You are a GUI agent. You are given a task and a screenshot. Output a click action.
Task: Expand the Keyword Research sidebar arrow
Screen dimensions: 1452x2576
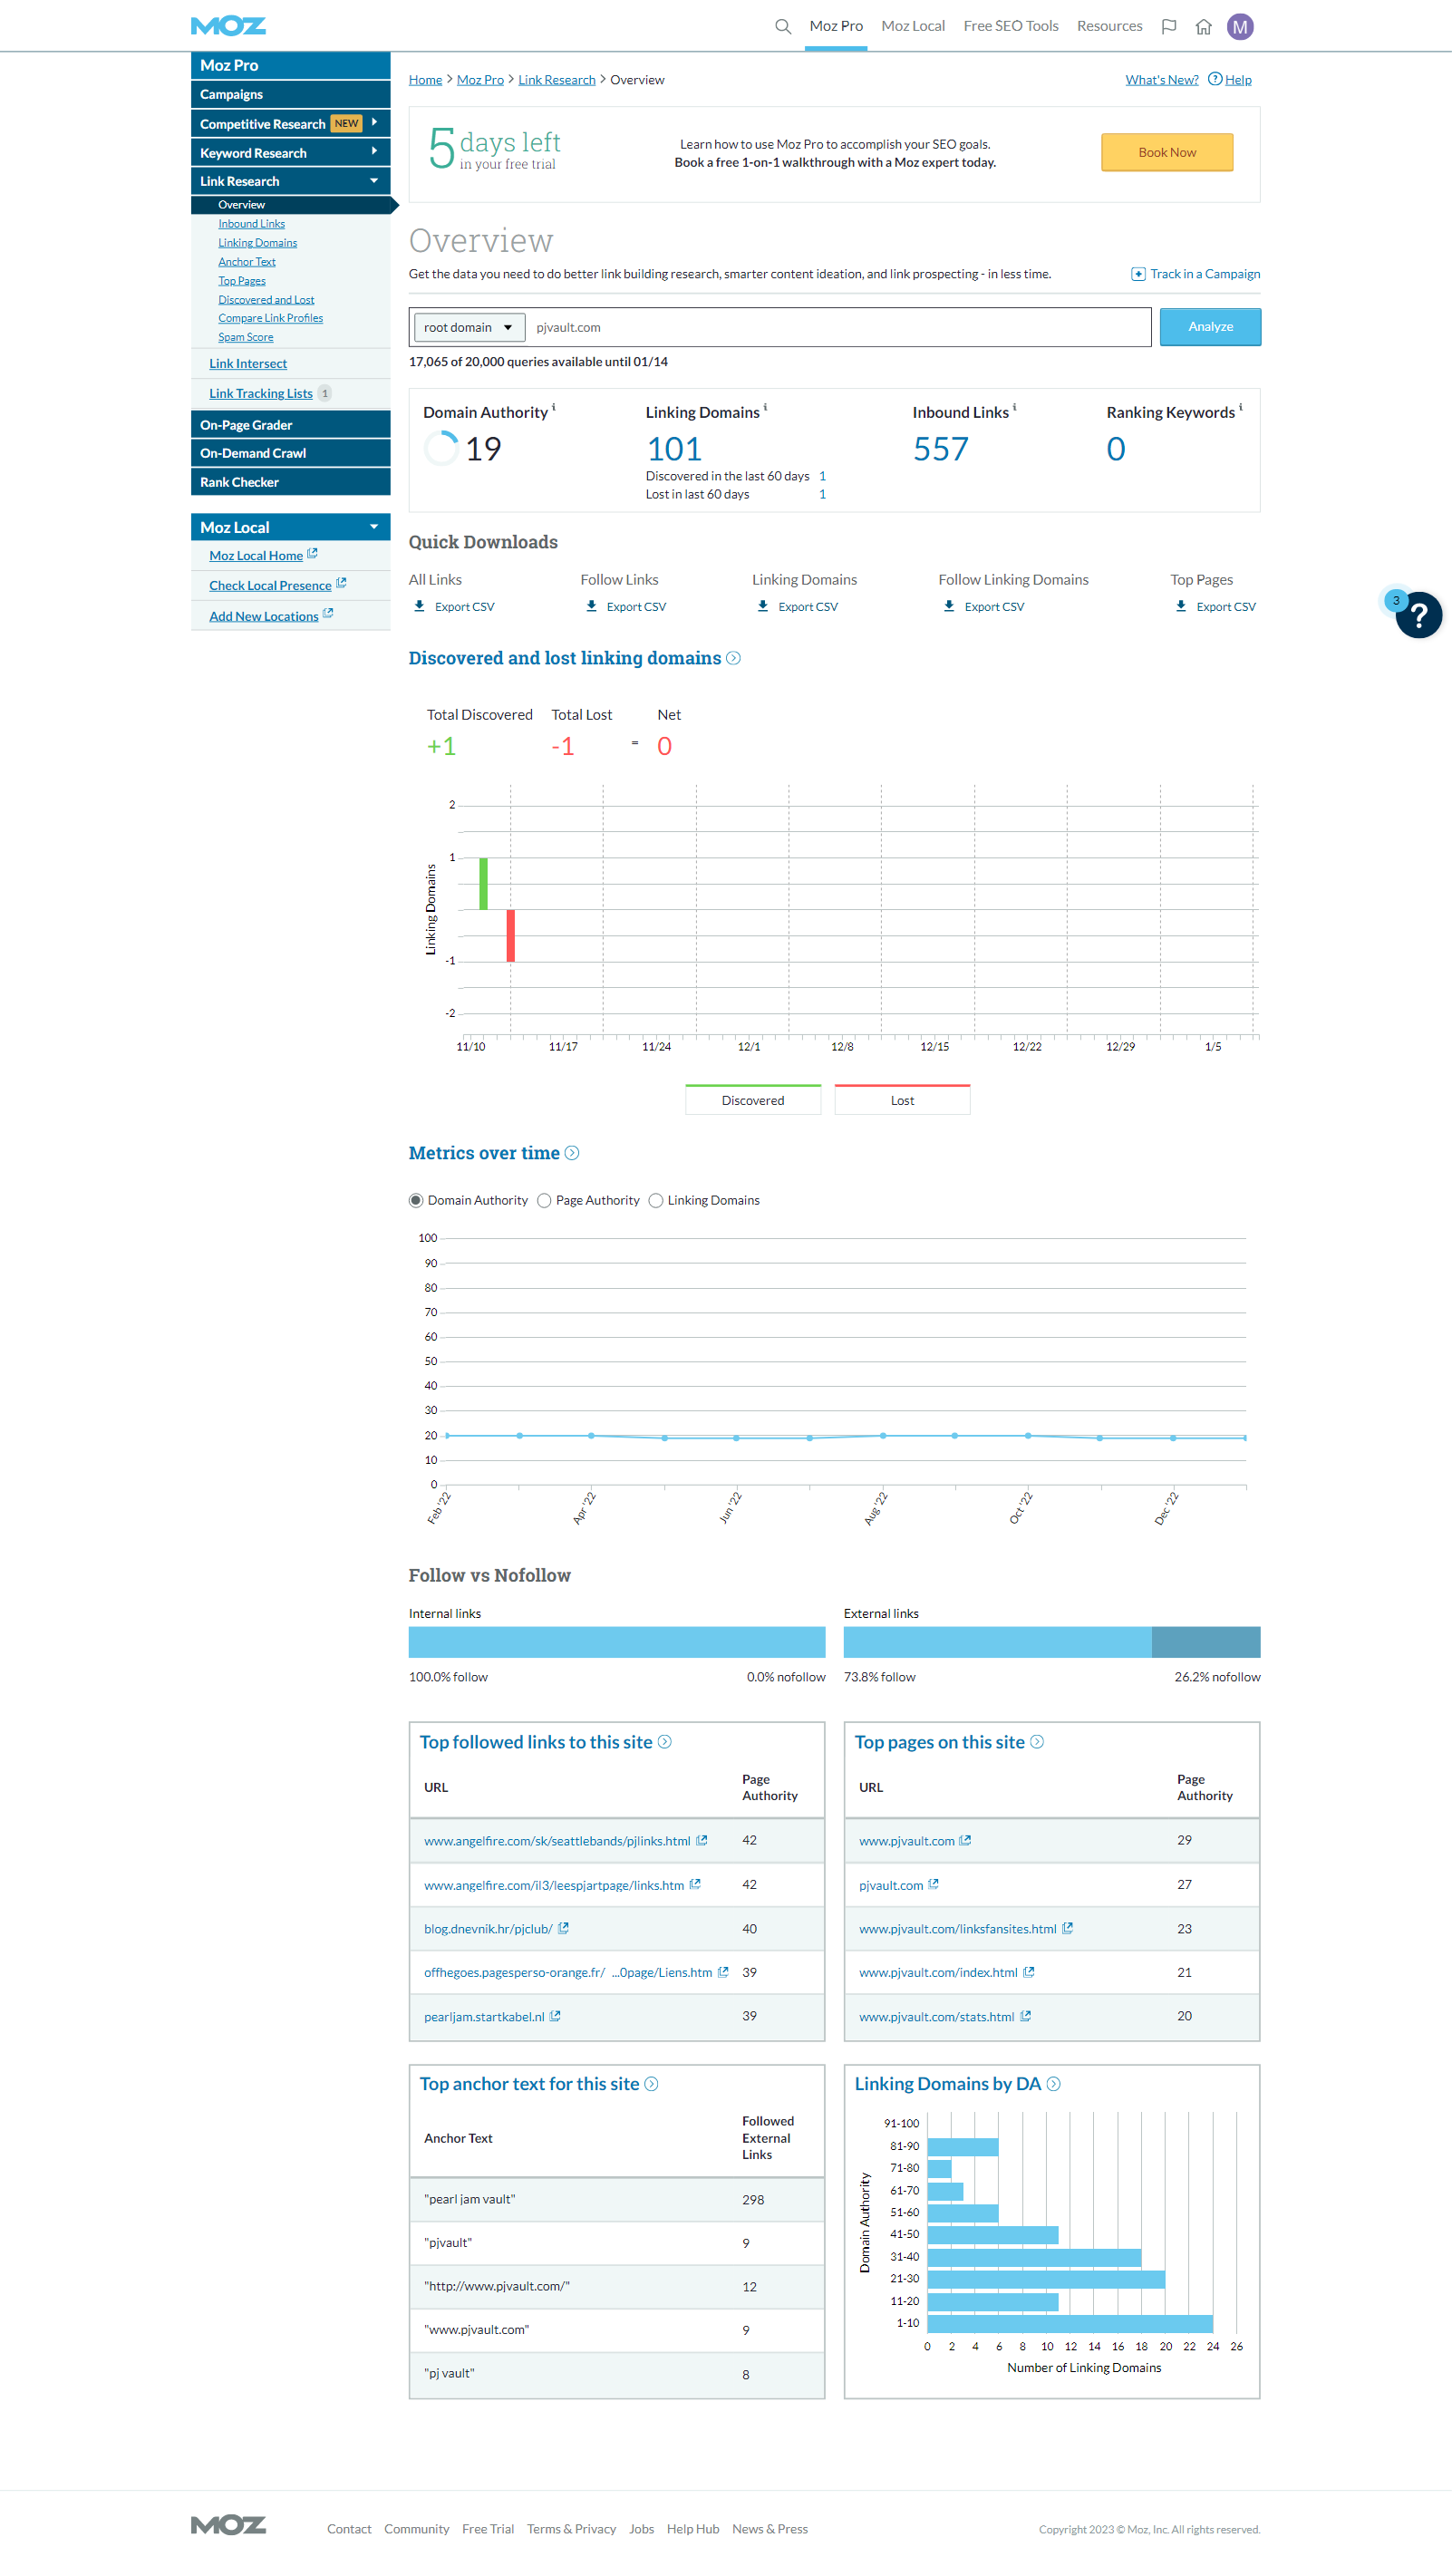click(374, 152)
